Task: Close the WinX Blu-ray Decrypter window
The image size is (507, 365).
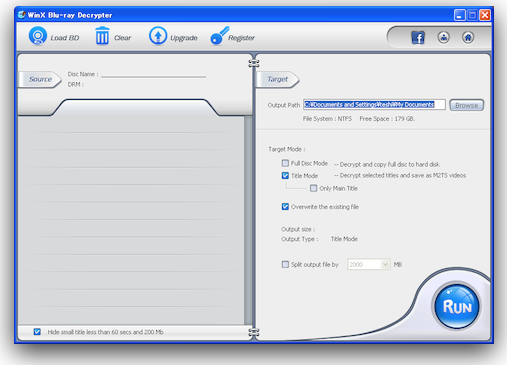Action: tap(485, 15)
